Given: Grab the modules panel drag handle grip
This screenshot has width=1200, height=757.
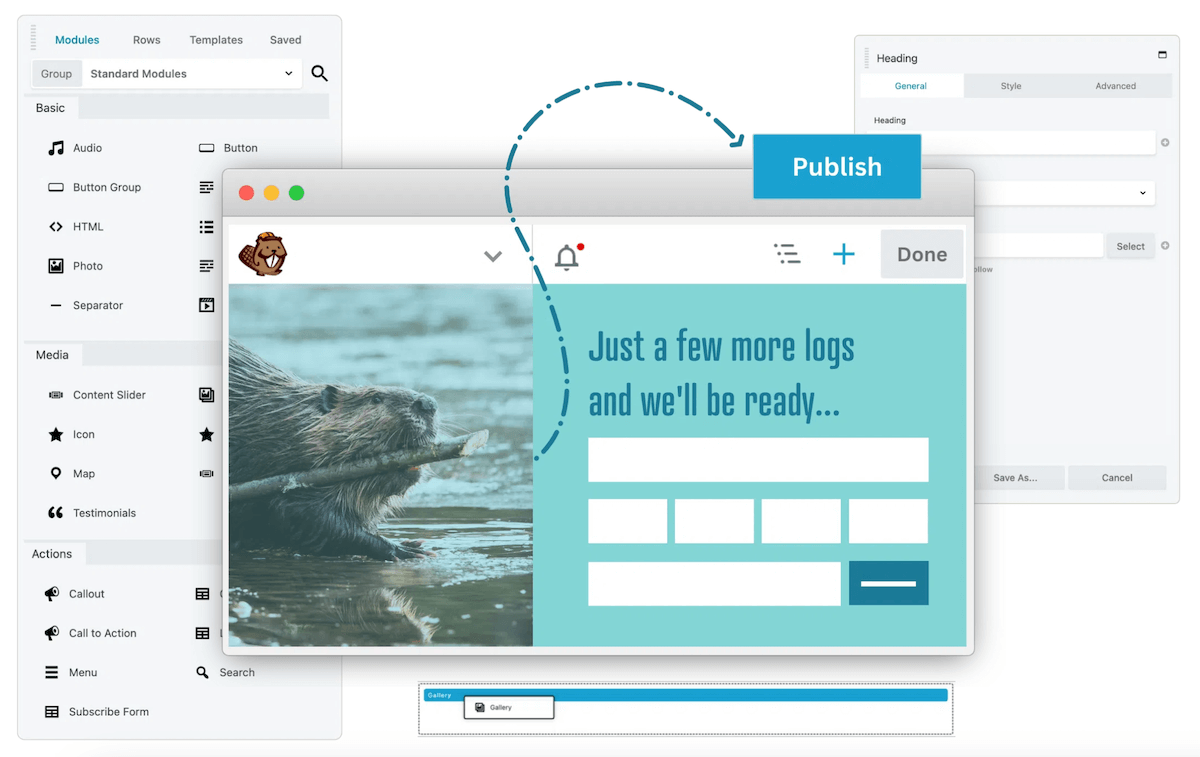Looking at the screenshot, I should (34, 39).
